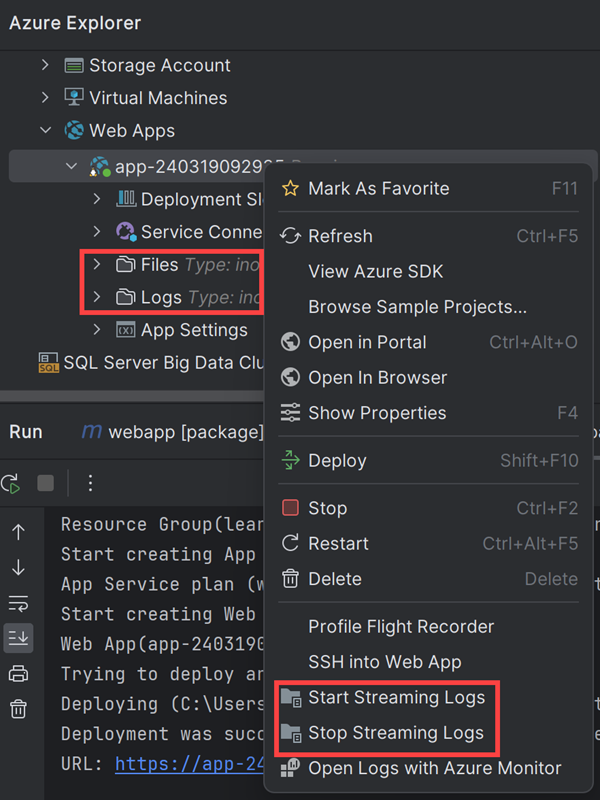The image size is (600, 800).
Task: Expand the Storage Account node
Action: pyautogui.click(x=45, y=65)
